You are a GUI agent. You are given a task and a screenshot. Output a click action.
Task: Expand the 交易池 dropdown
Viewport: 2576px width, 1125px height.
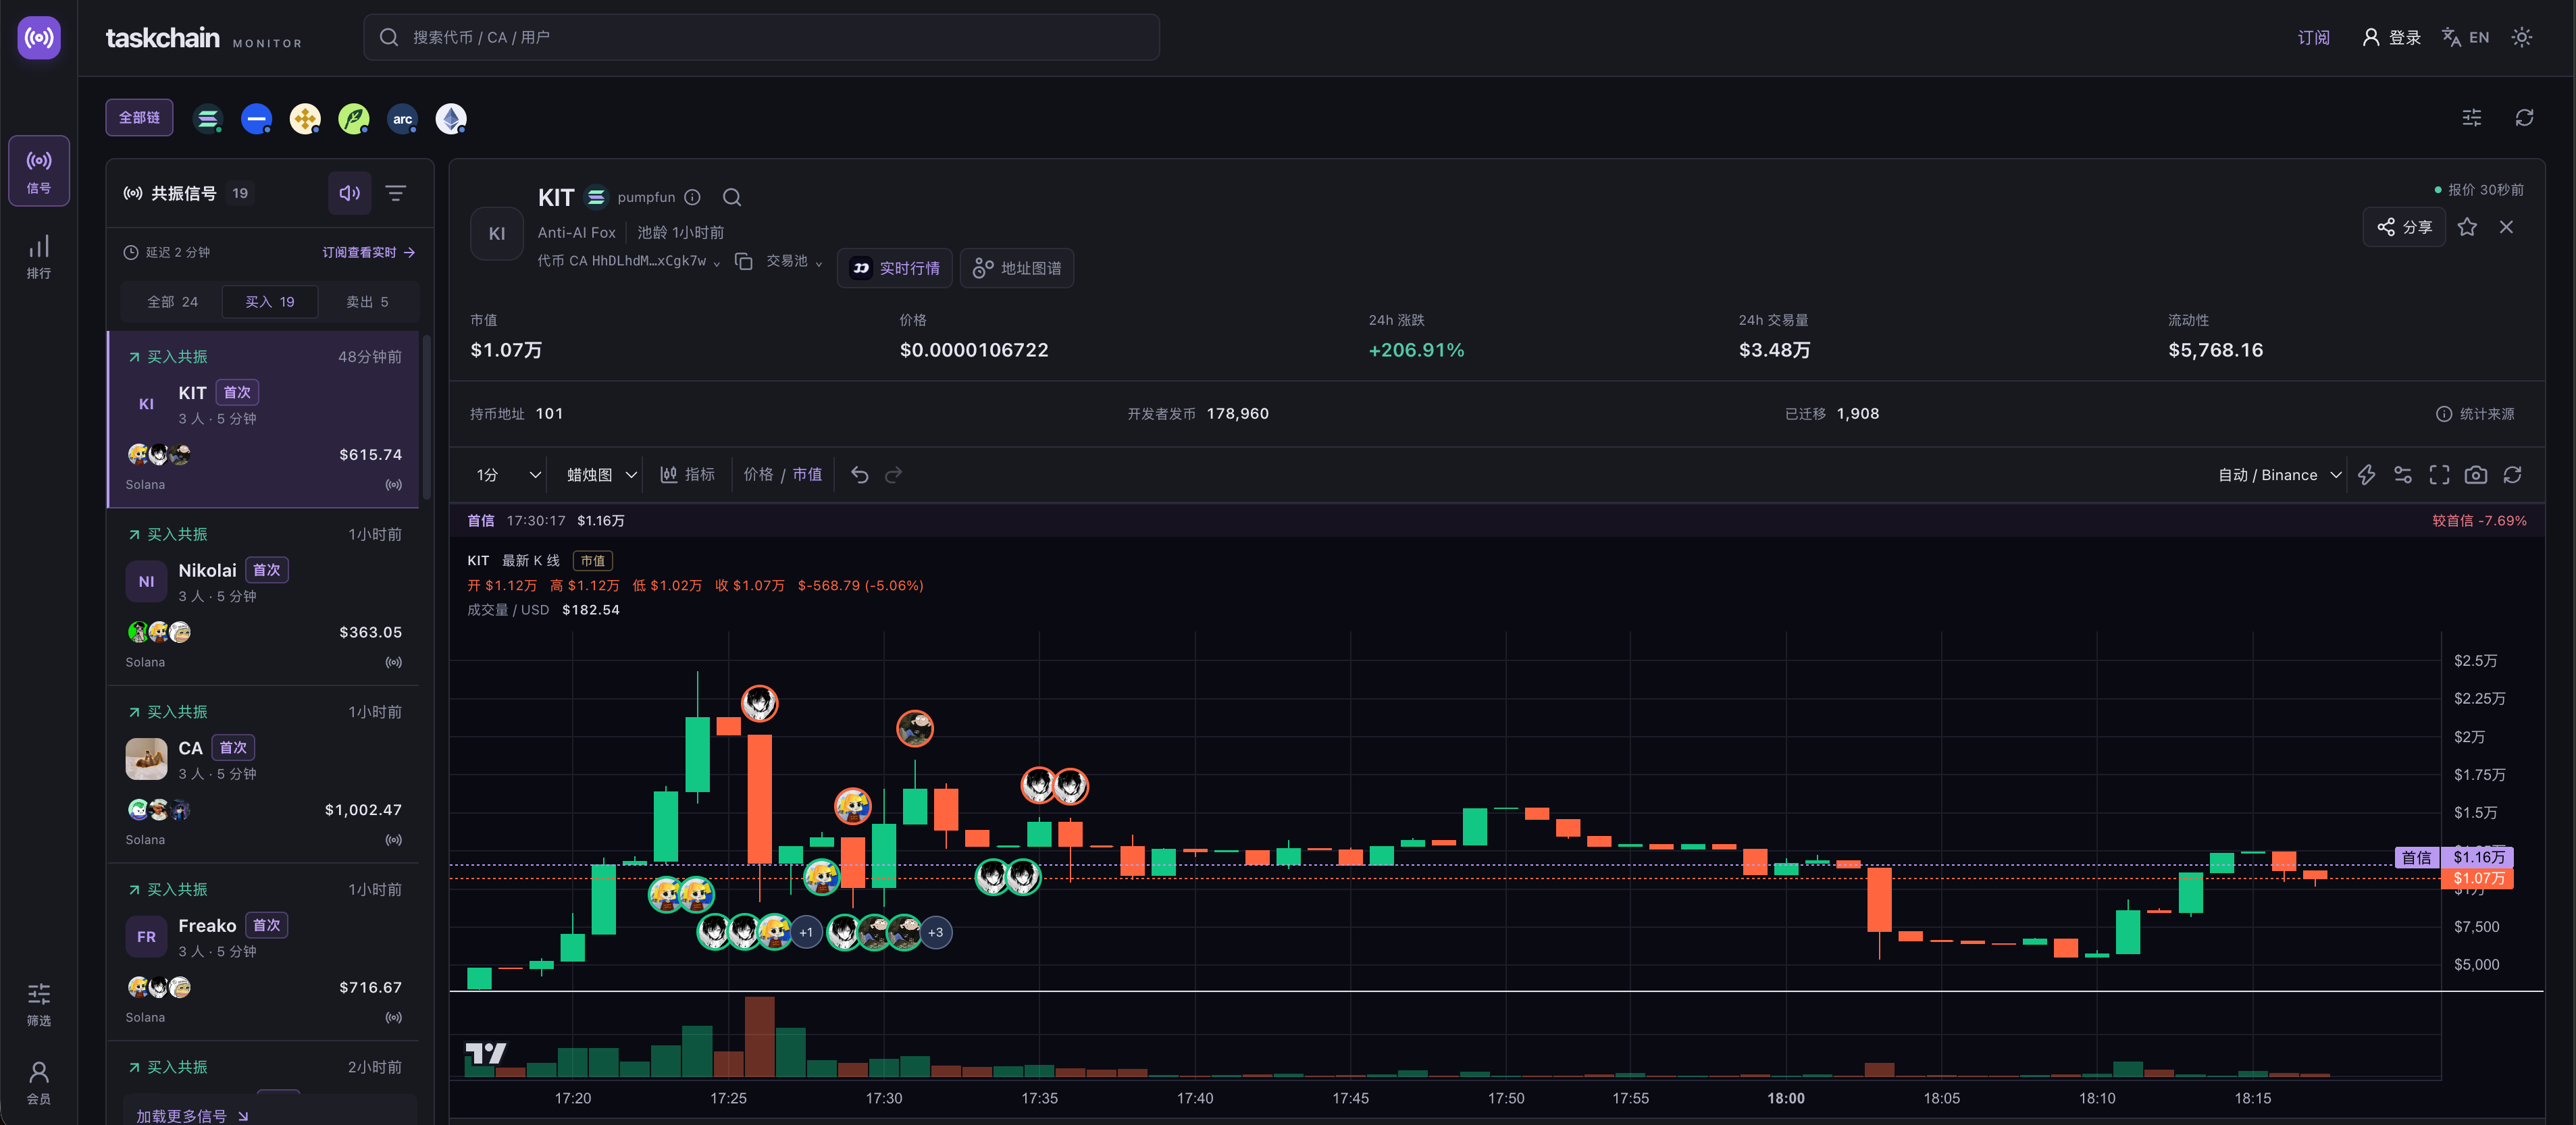pos(794,261)
